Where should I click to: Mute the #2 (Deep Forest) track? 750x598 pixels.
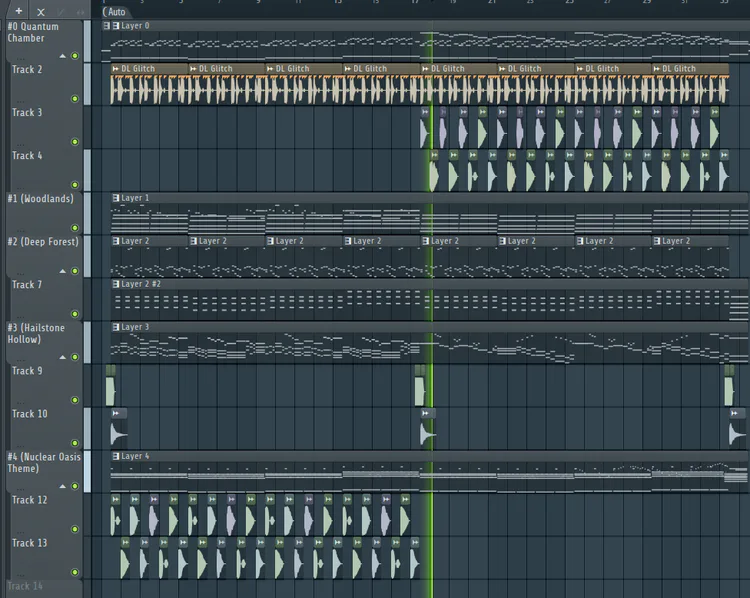[x=75, y=271]
